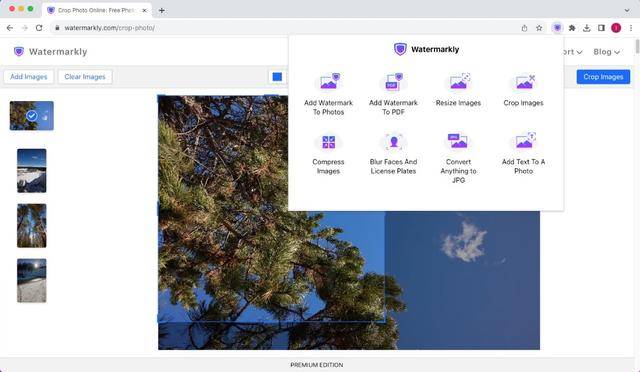The width and height of the screenshot is (640, 372).
Task: Toggle the checkmark on first thumbnail
Action: pos(31,116)
